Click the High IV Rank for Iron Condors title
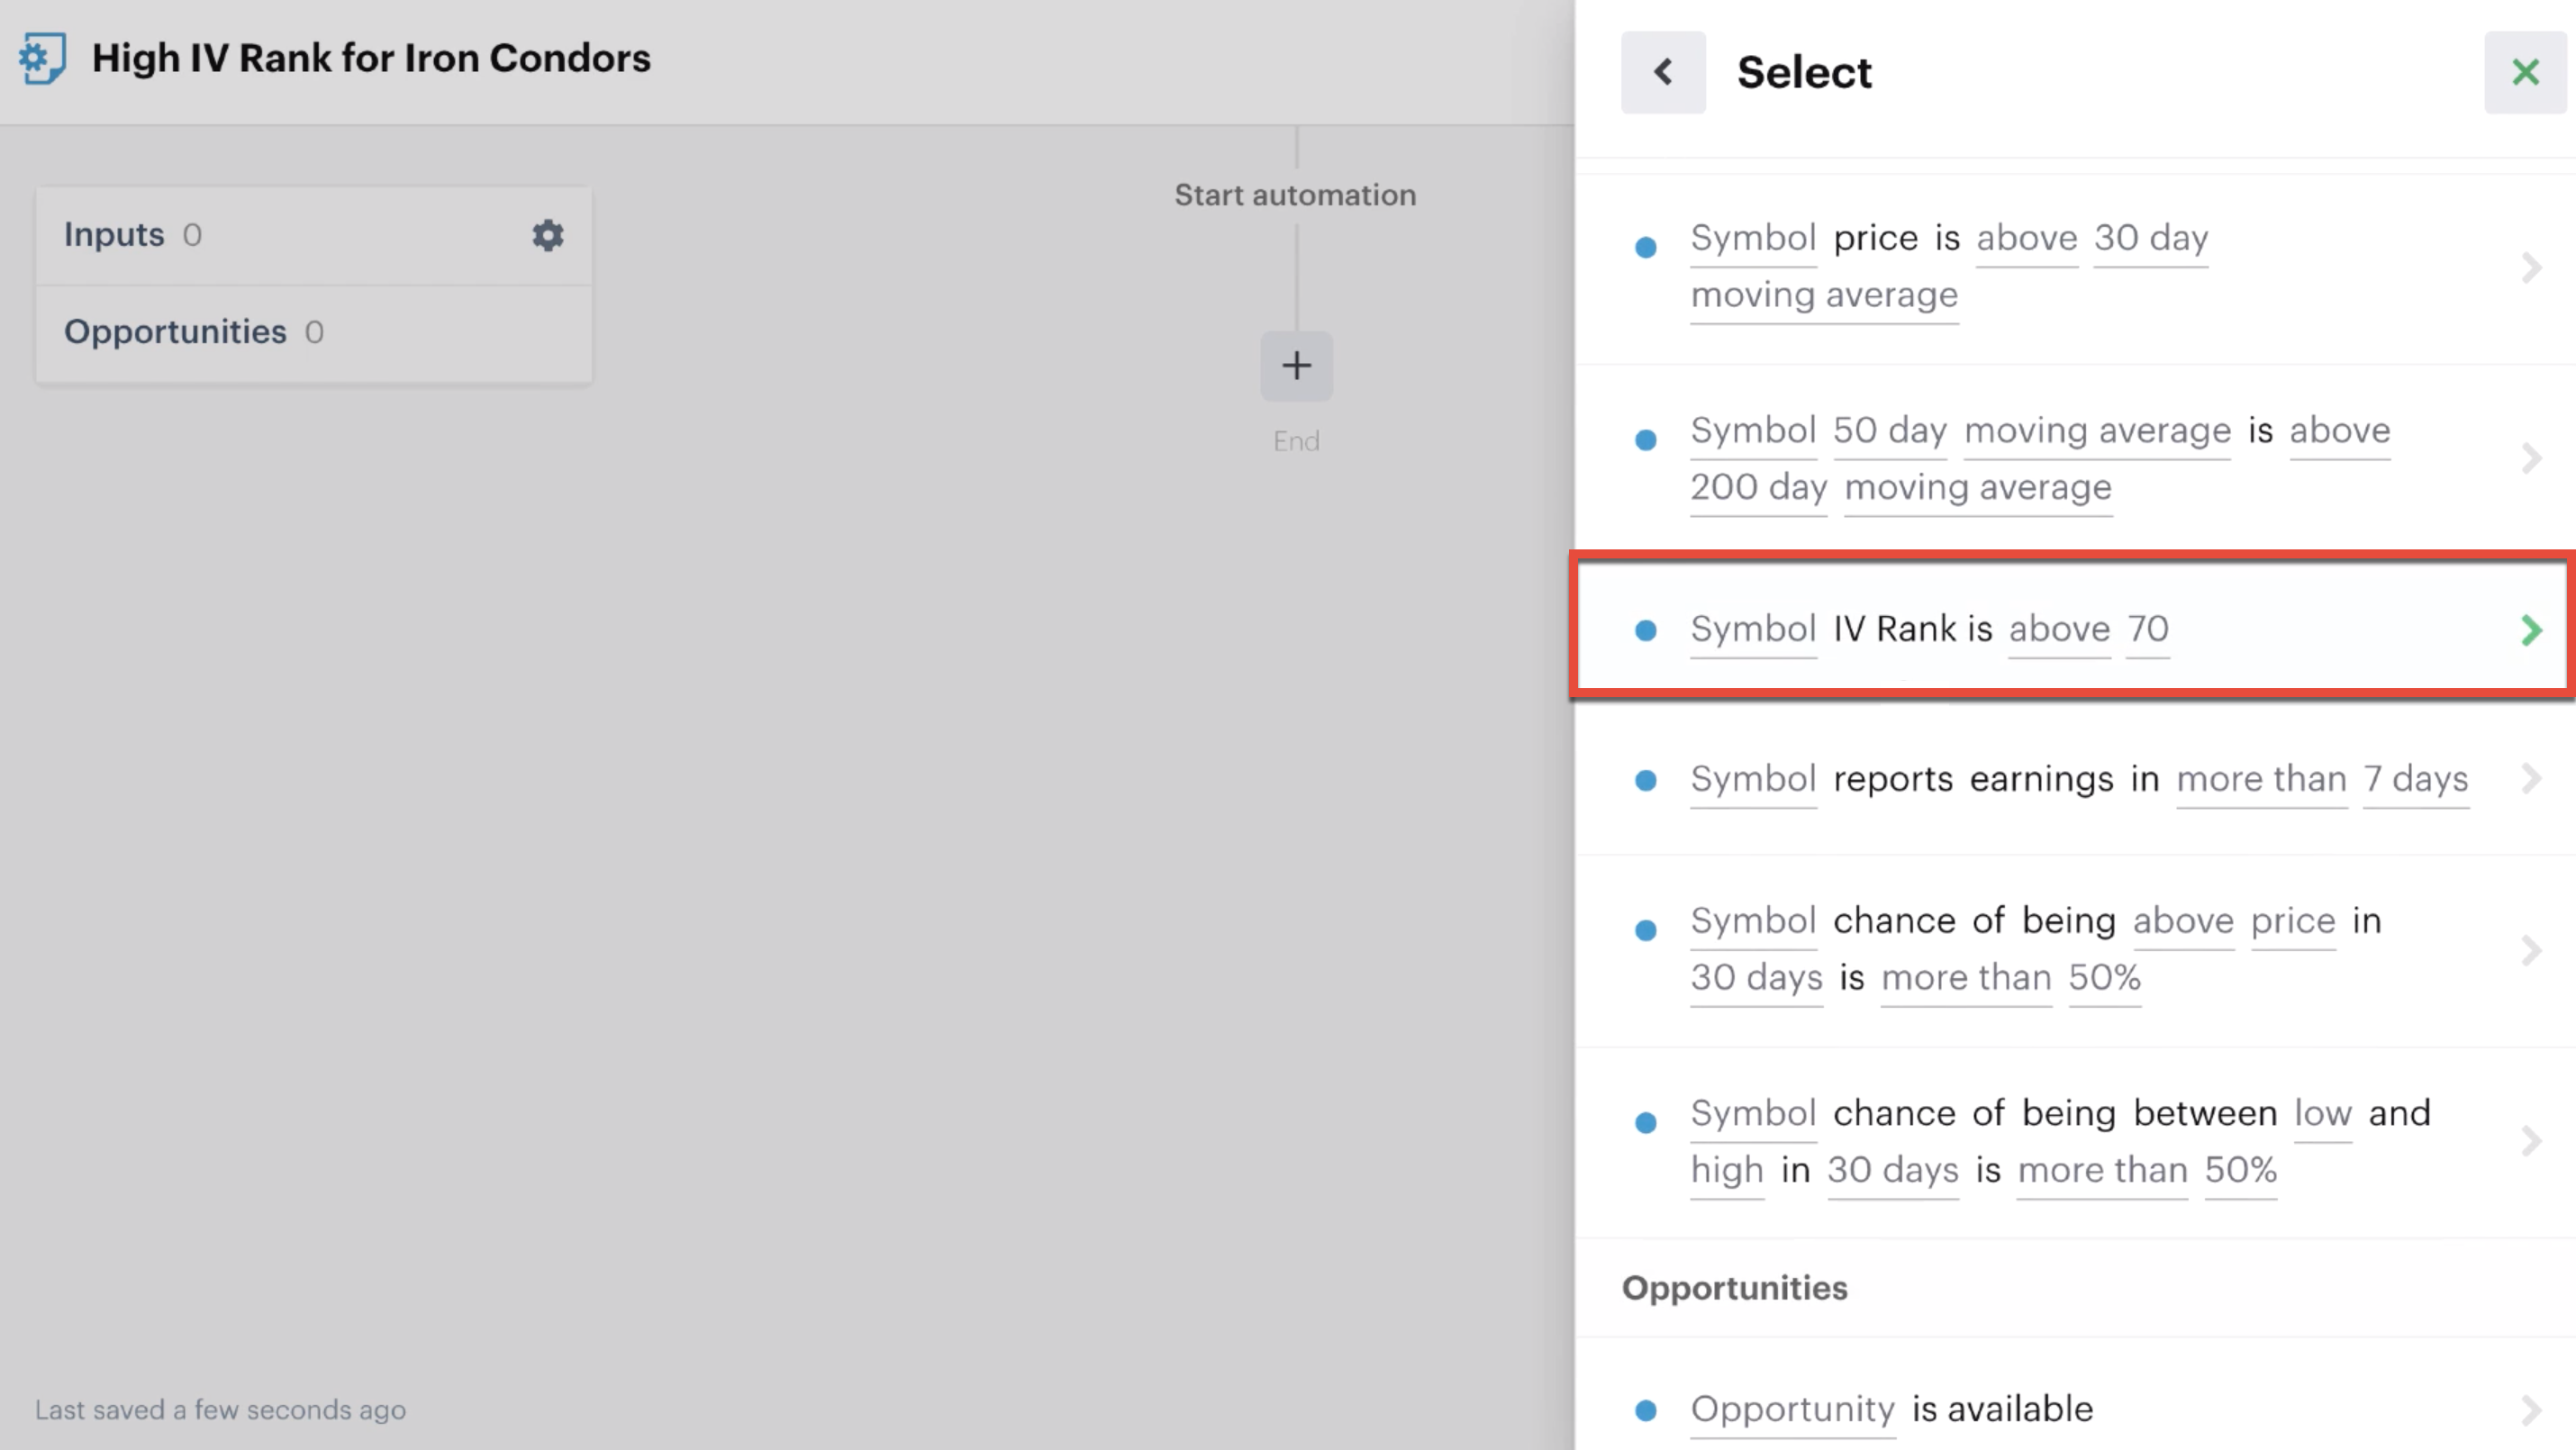 [371, 58]
